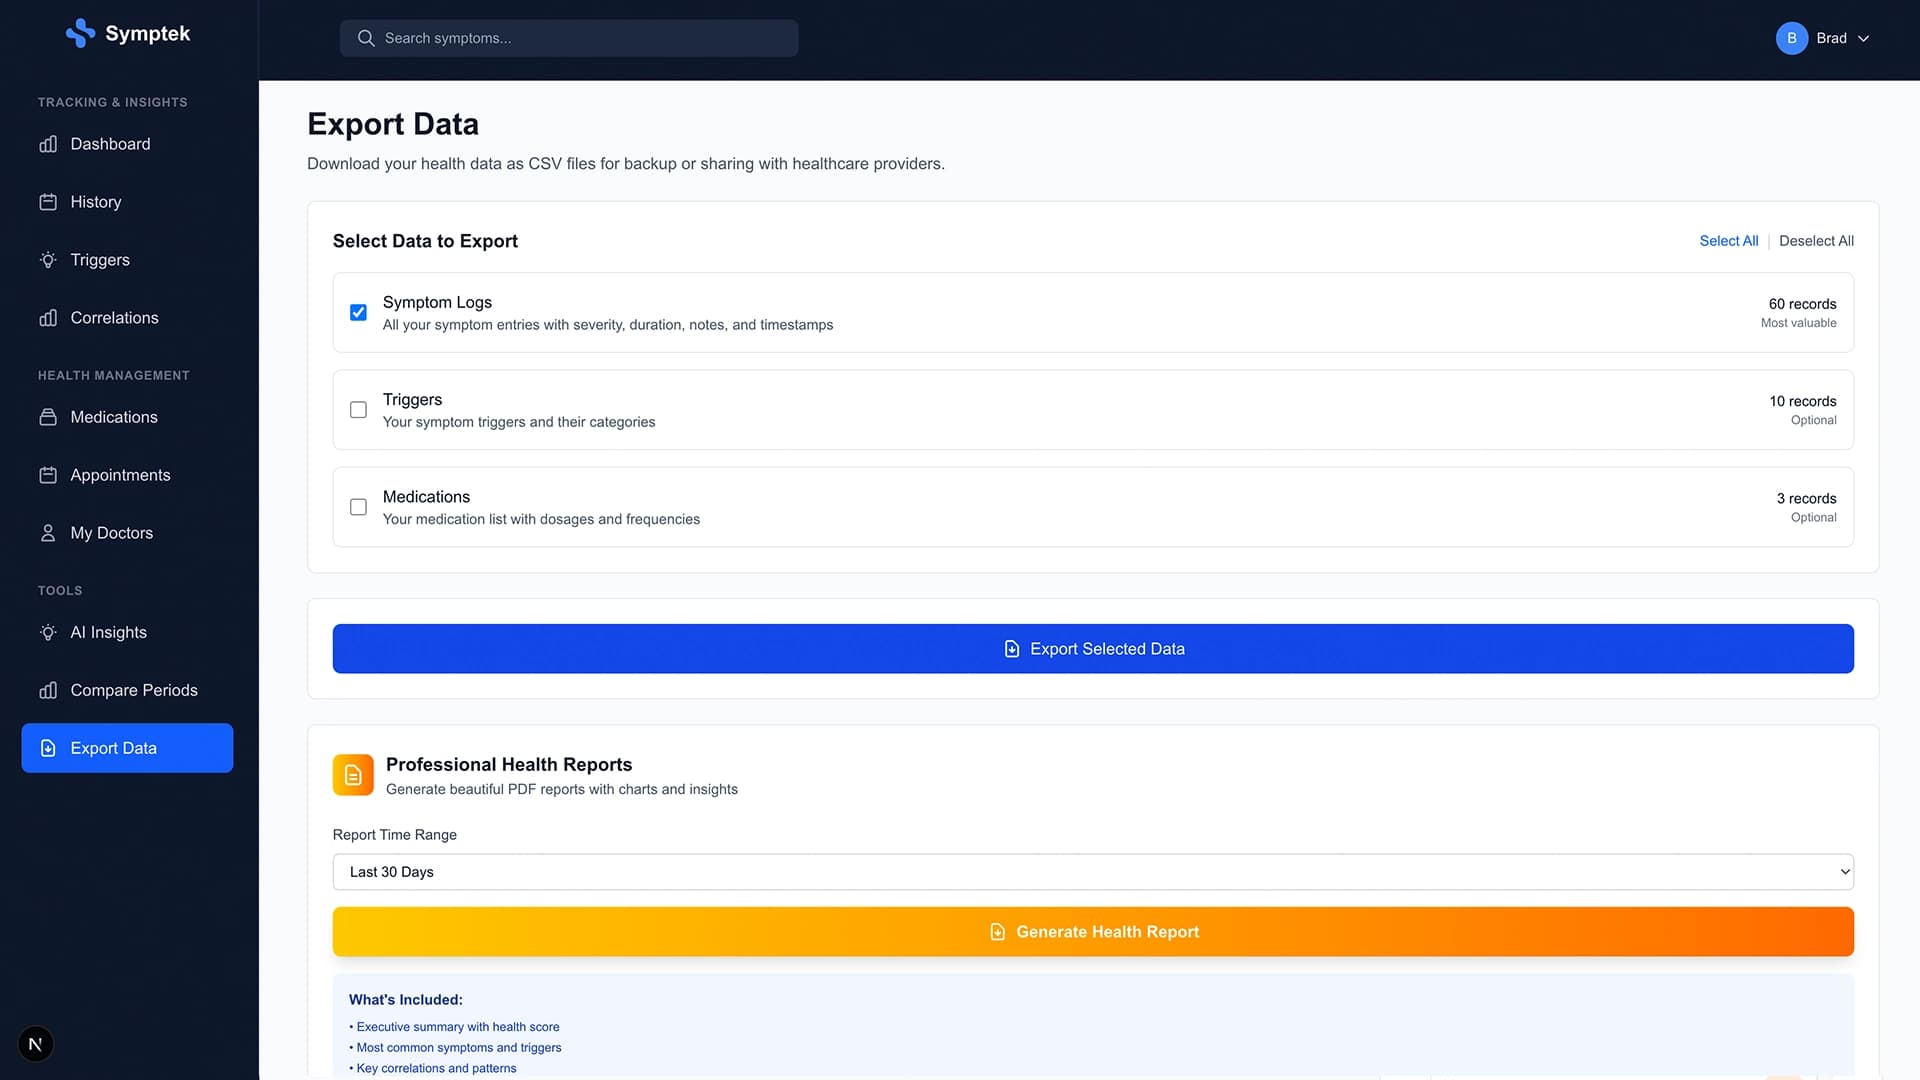Enable the Triggers export checkbox

tap(358, 410)
